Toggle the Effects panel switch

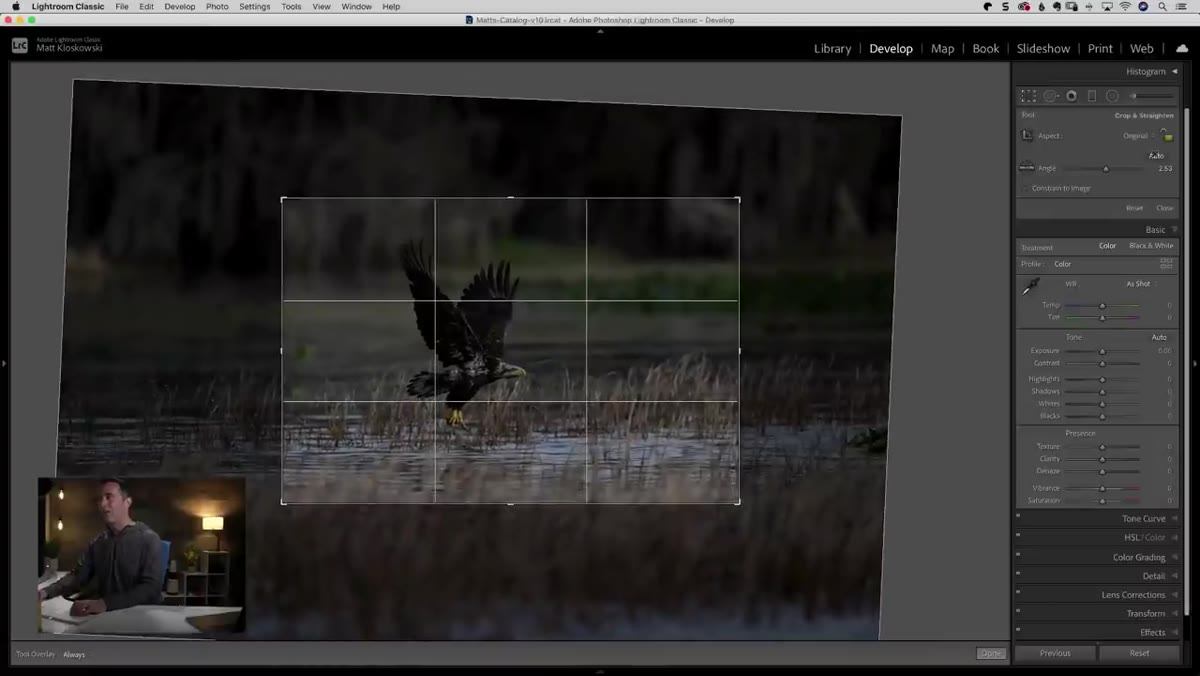(x=1018, y=629)
